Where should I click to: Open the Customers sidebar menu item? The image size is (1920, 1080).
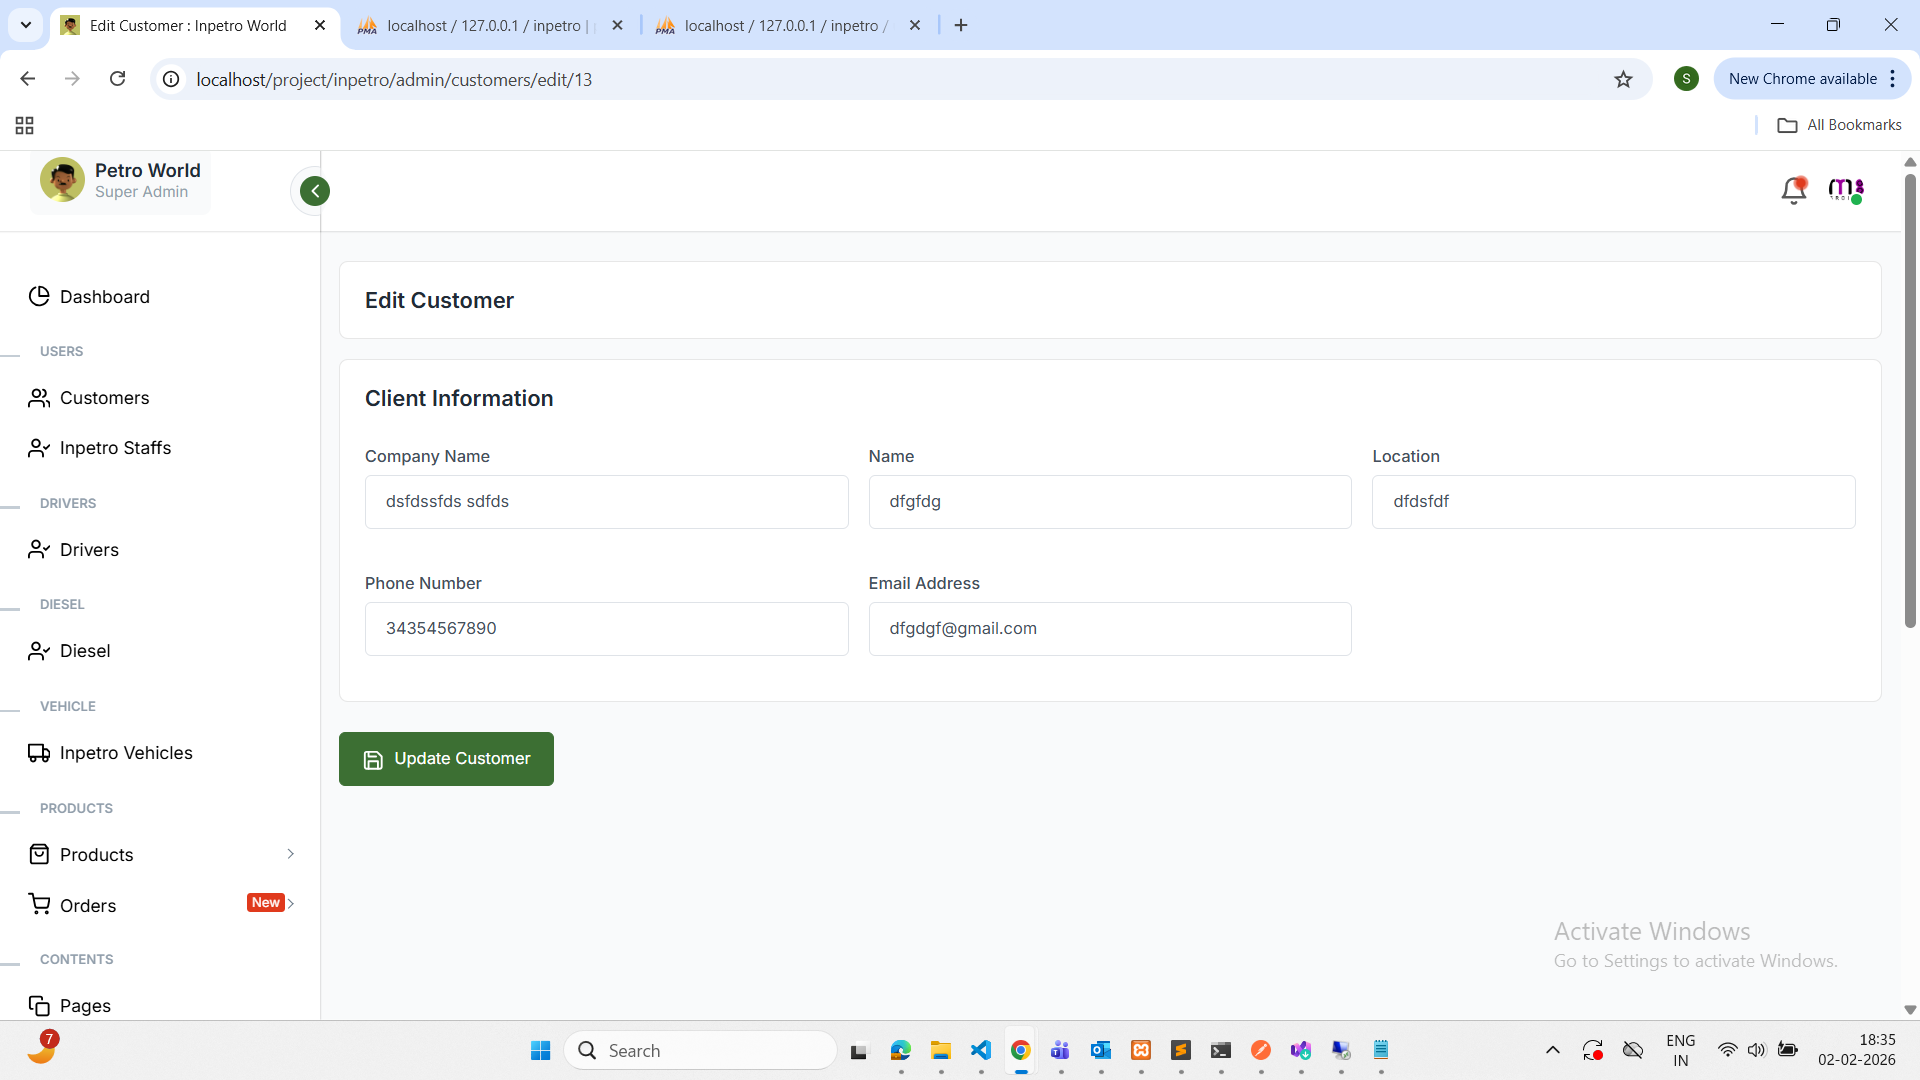click(104, 398)
